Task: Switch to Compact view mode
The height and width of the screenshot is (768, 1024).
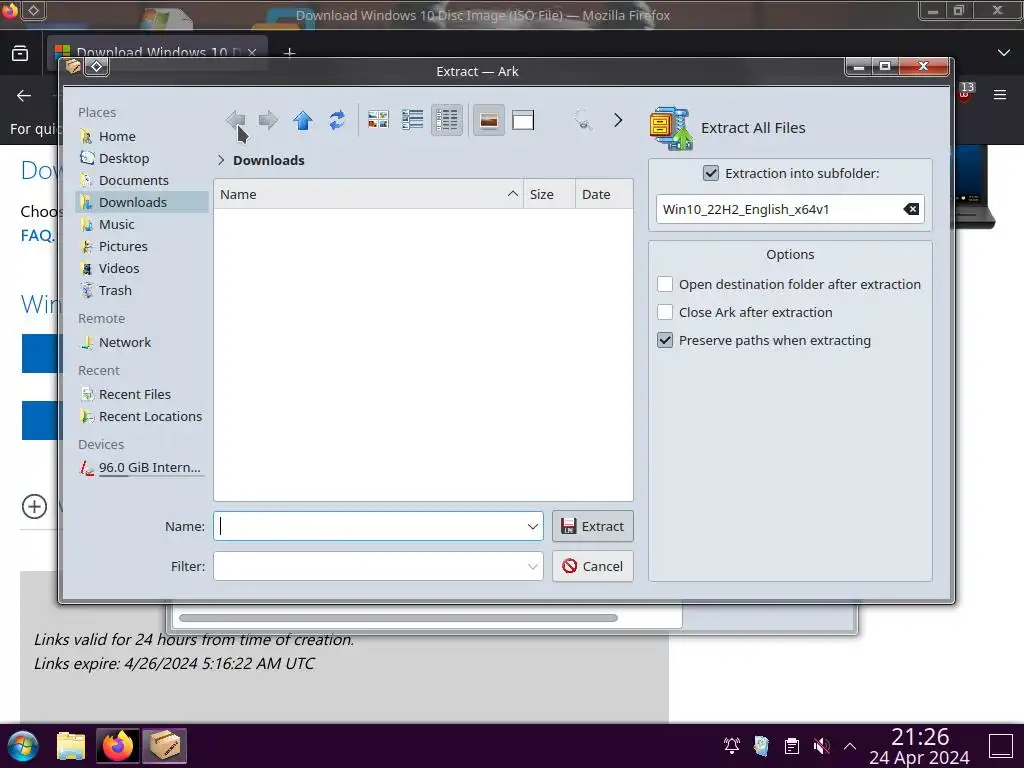Action: pyautogui.click(x=413, y=120)
